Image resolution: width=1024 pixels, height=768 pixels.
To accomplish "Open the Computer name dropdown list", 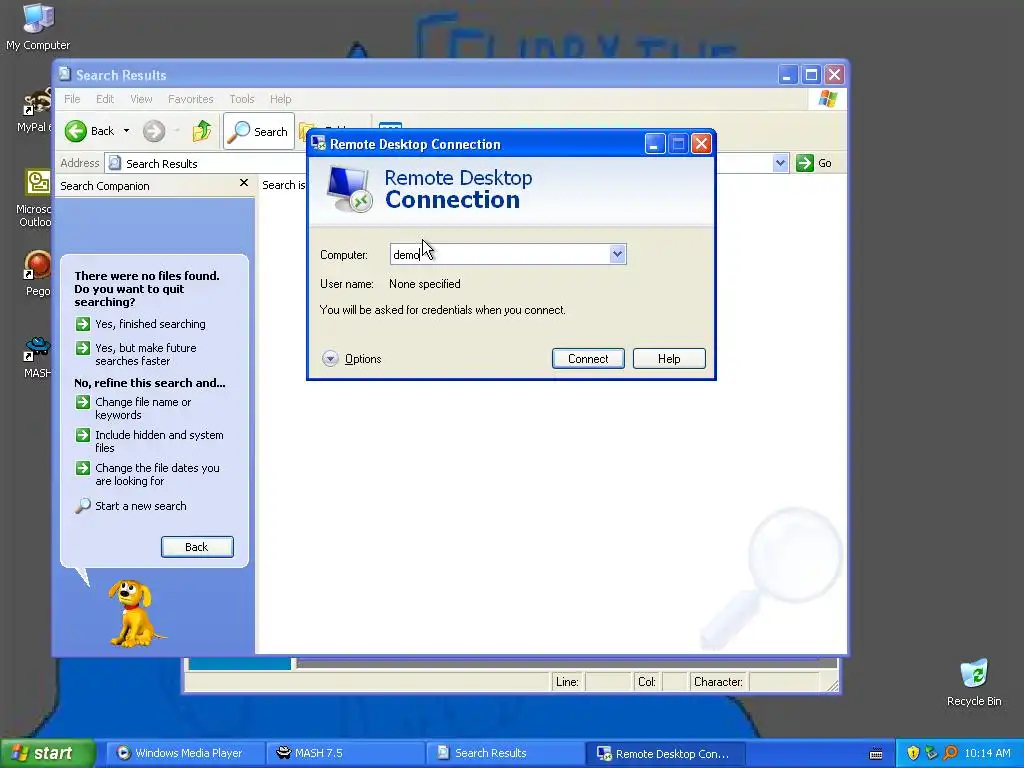I will [617, 254].
